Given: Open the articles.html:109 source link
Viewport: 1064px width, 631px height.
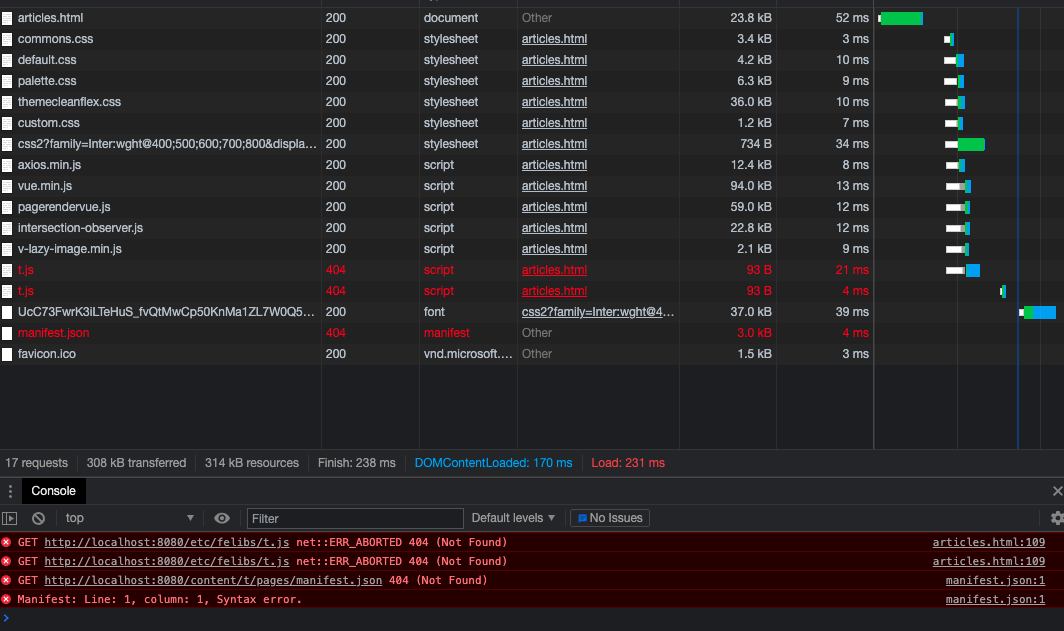Looking at the screenshot, I should click(989, 542).
